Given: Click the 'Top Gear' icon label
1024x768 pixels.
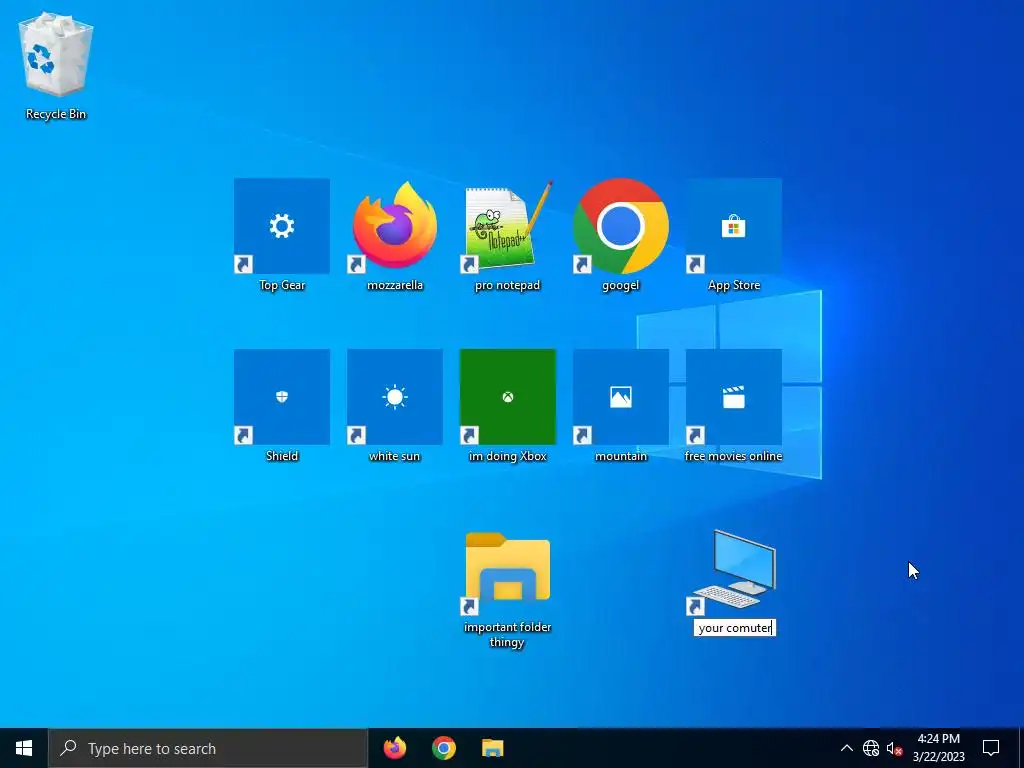Looking at the screenshot, I should coord(281,285).
